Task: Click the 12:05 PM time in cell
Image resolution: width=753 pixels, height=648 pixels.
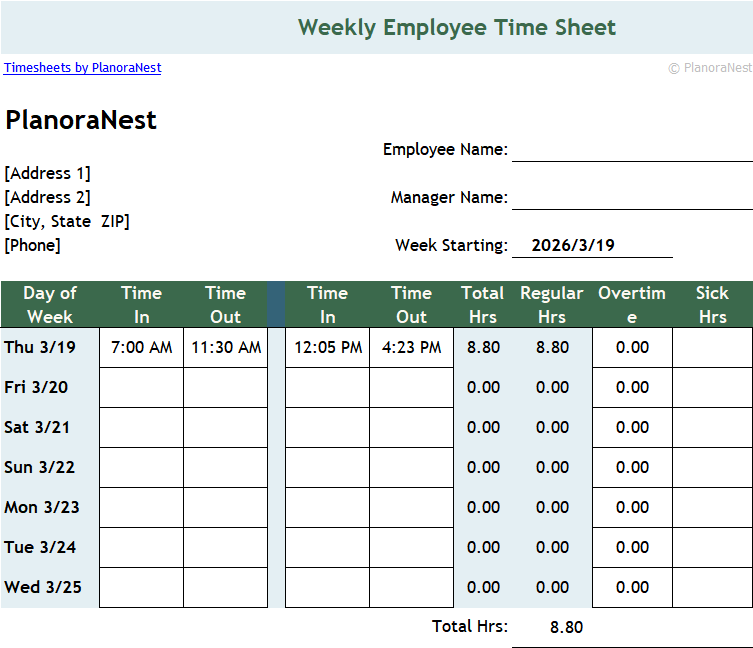Action: (328, 347)
